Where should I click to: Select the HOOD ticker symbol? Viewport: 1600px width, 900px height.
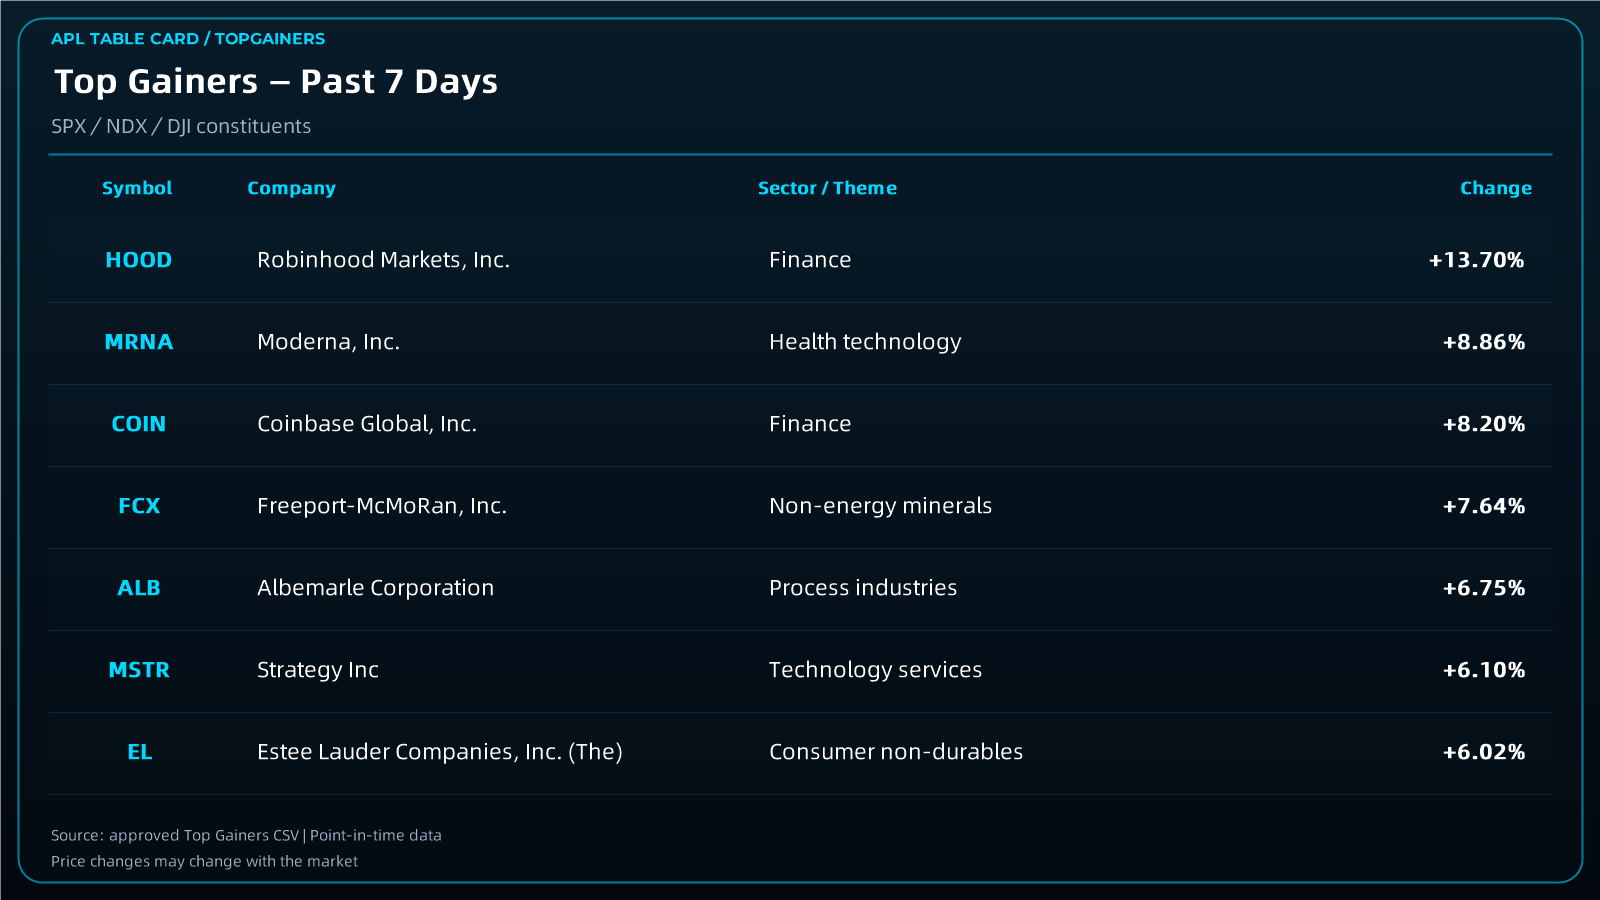(139, 260)
